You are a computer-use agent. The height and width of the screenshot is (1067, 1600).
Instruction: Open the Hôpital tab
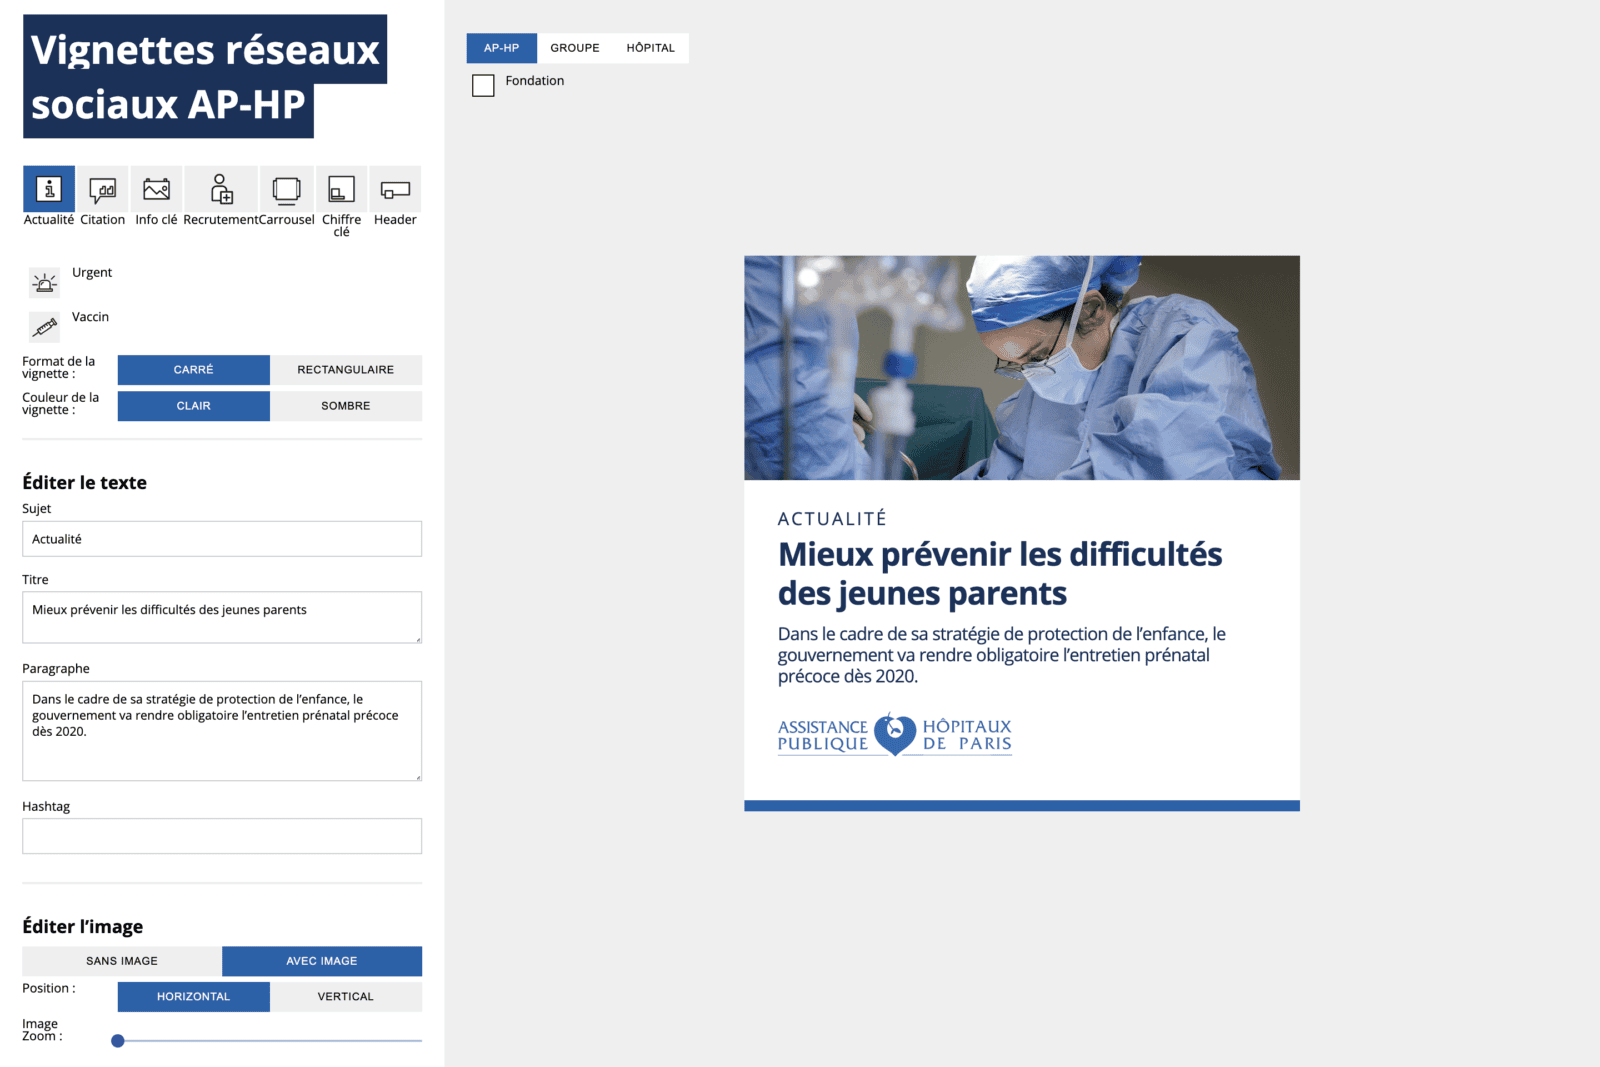[x=651, y=48]
